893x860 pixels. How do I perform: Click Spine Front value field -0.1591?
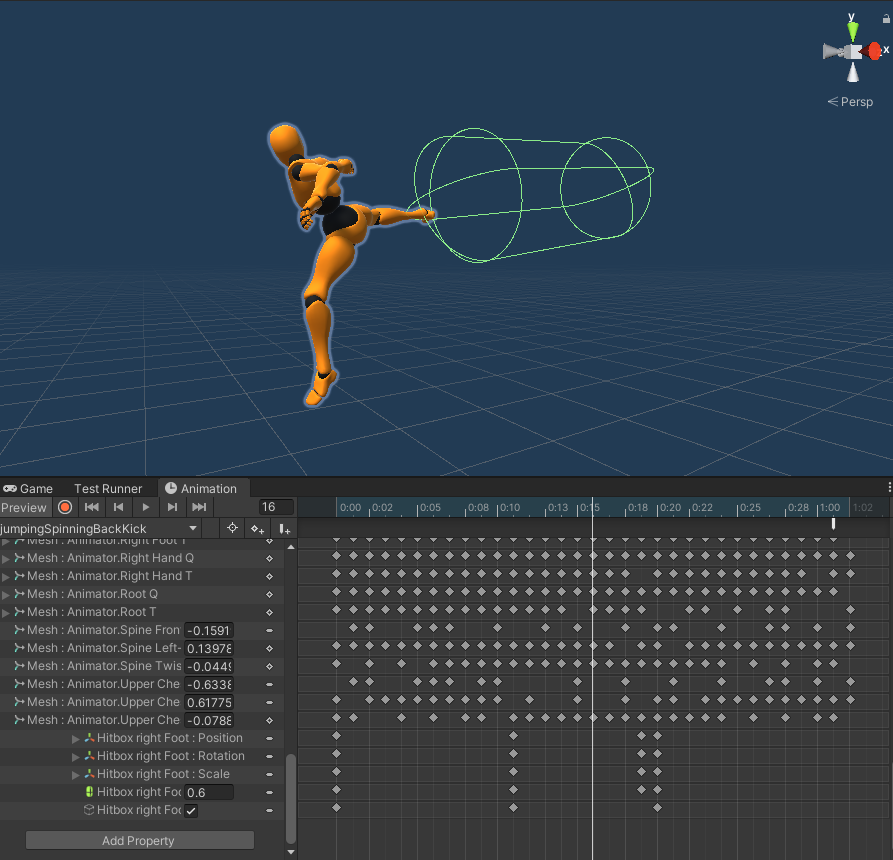(209, 630)
